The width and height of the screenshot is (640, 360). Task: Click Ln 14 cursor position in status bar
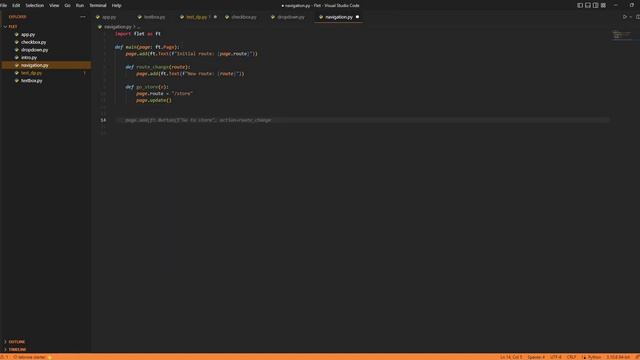511,357
